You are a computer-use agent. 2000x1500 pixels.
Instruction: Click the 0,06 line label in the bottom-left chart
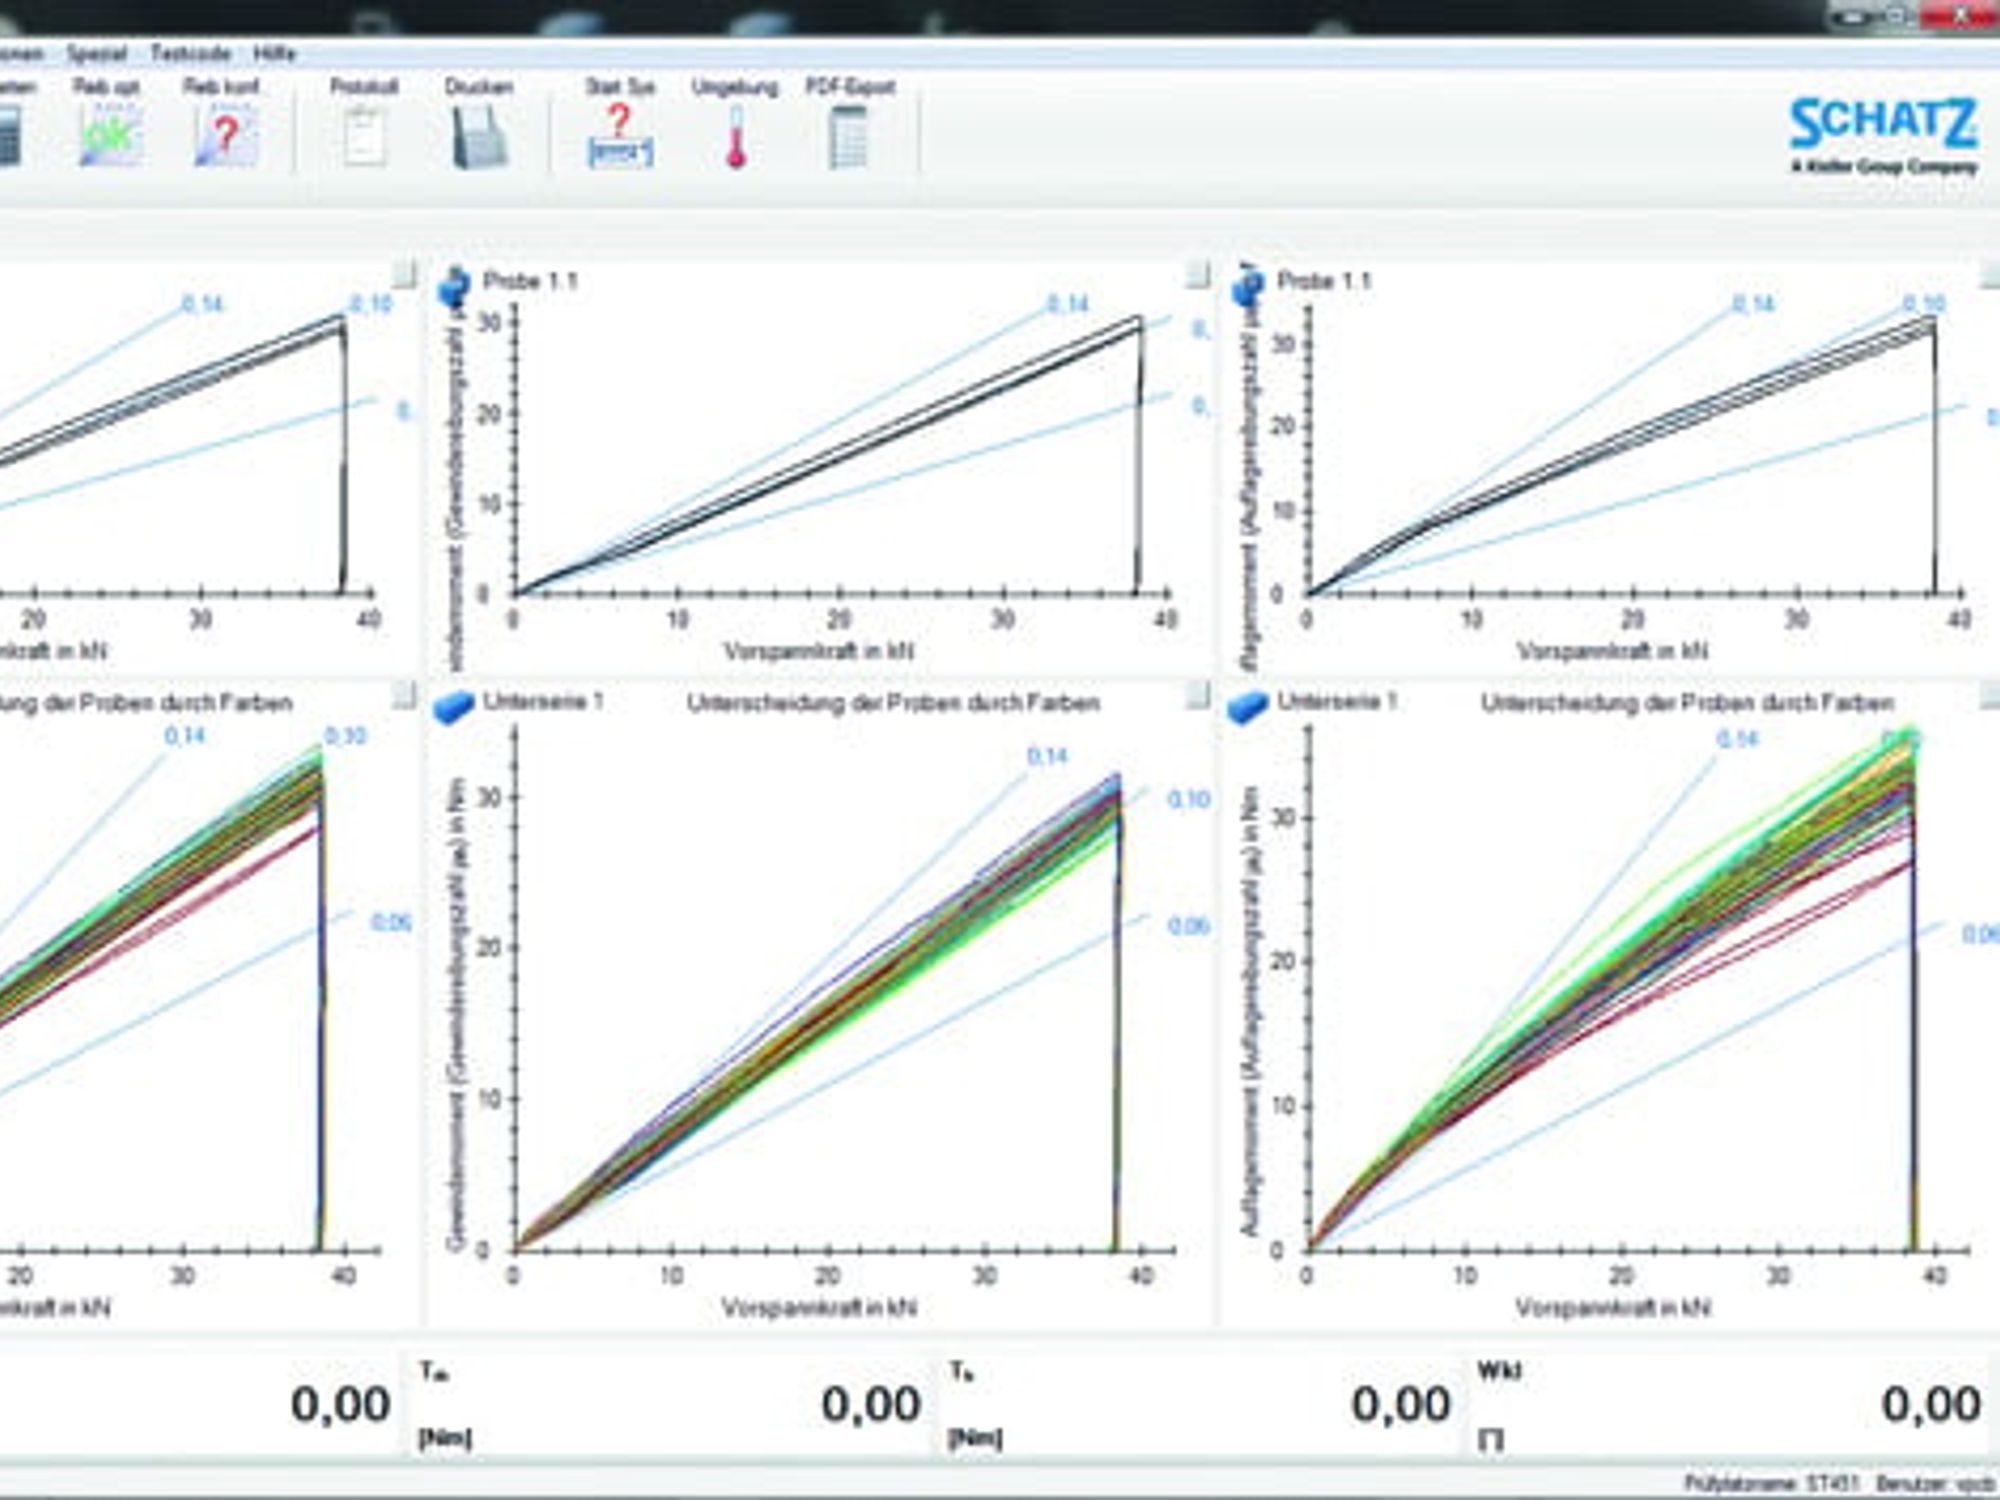pos(390,922)
